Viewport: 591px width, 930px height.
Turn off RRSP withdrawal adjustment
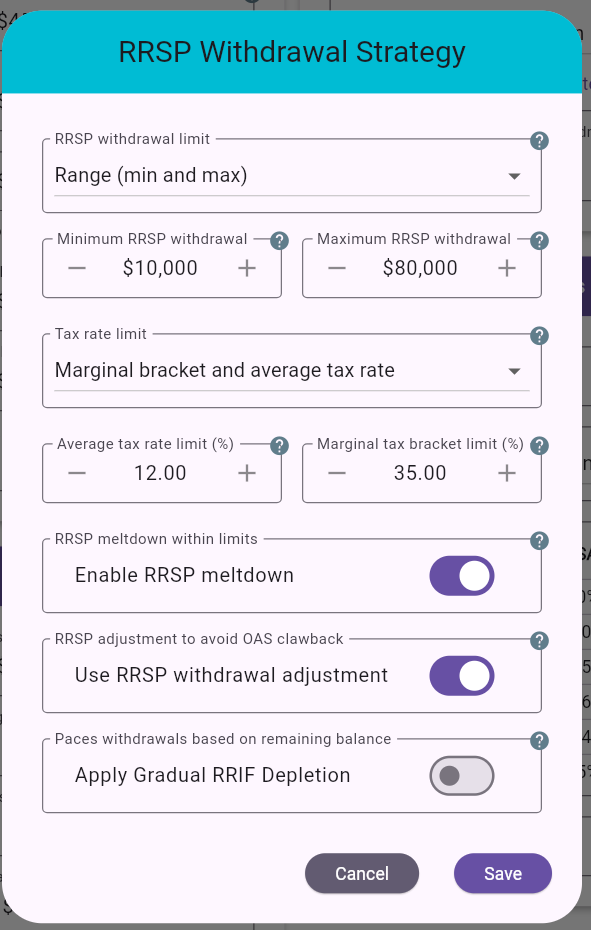461,675
